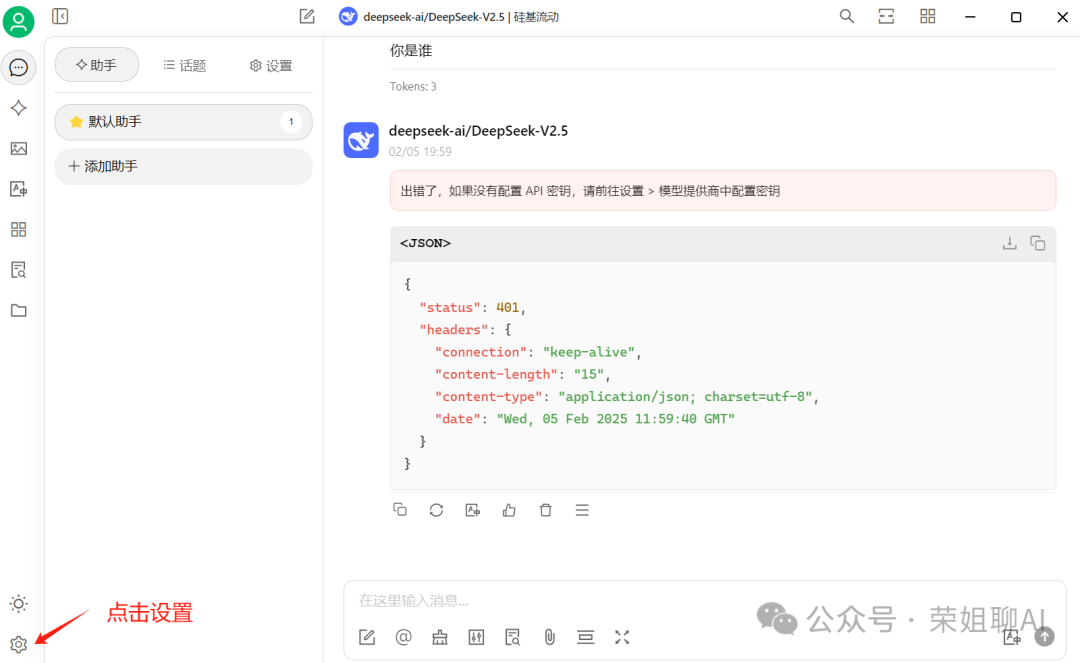Send the message with the arrow button

point(1044,637)
